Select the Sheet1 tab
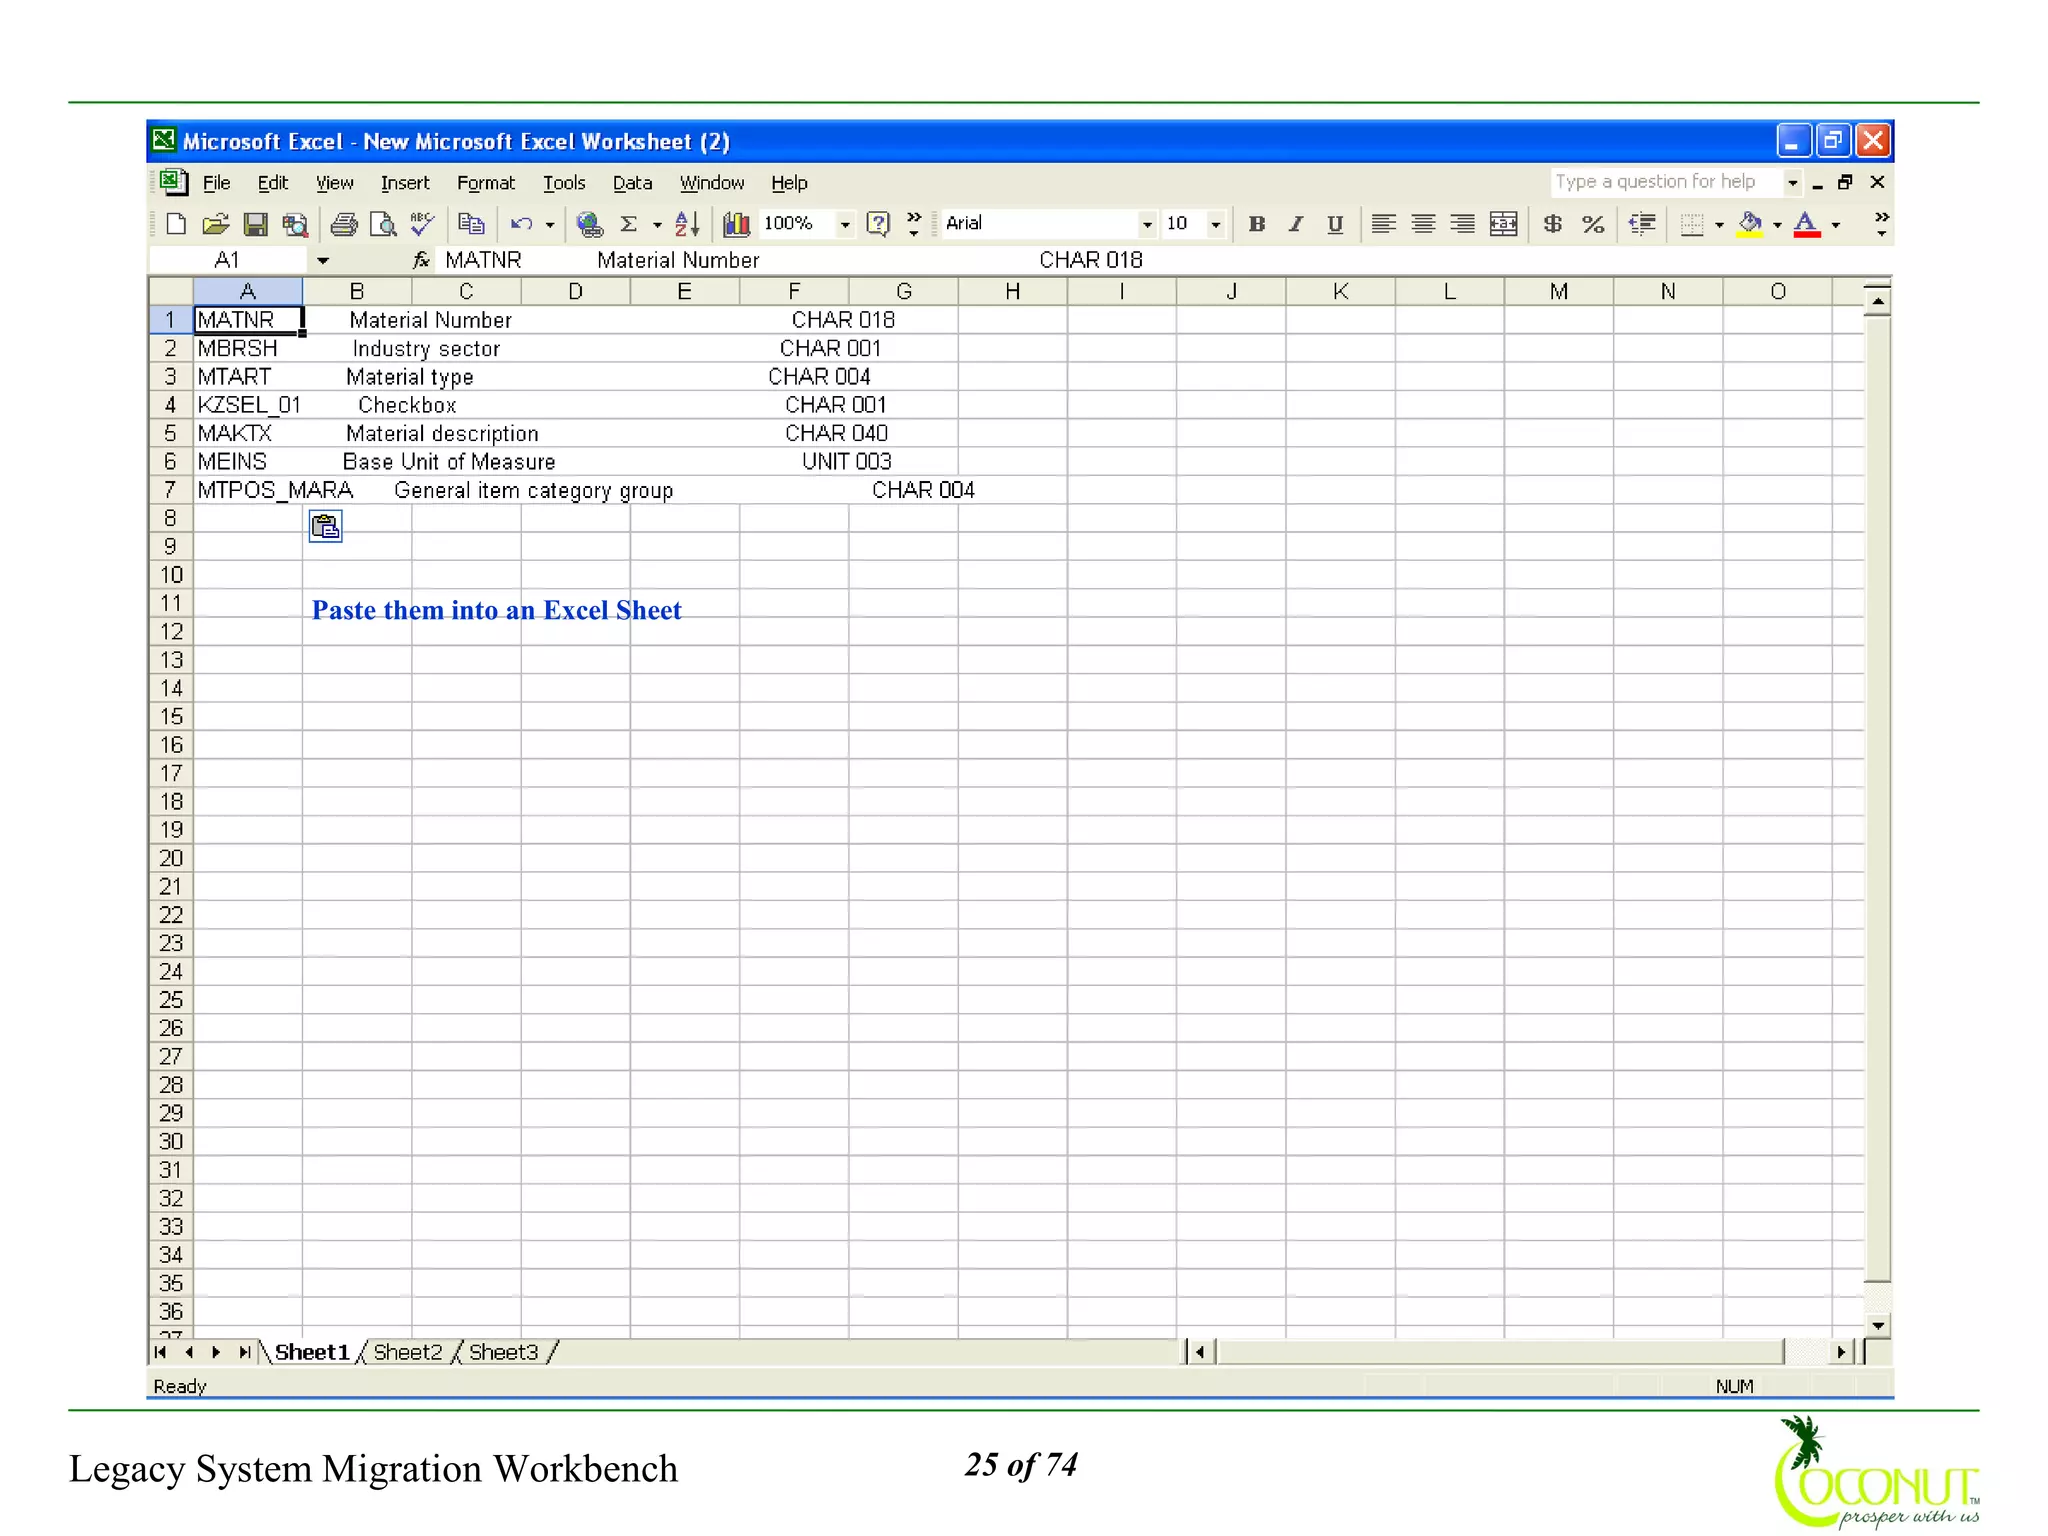Viewport: 2048px width, 1536px height. point(312,1352)
